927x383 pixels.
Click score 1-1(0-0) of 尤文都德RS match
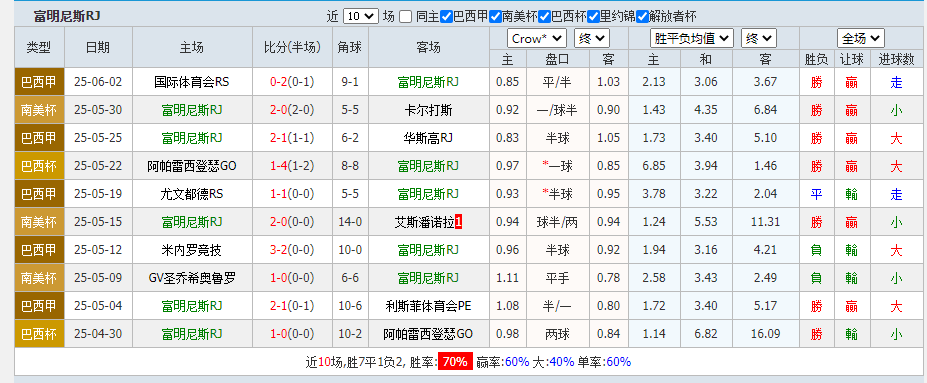(292, 194)
